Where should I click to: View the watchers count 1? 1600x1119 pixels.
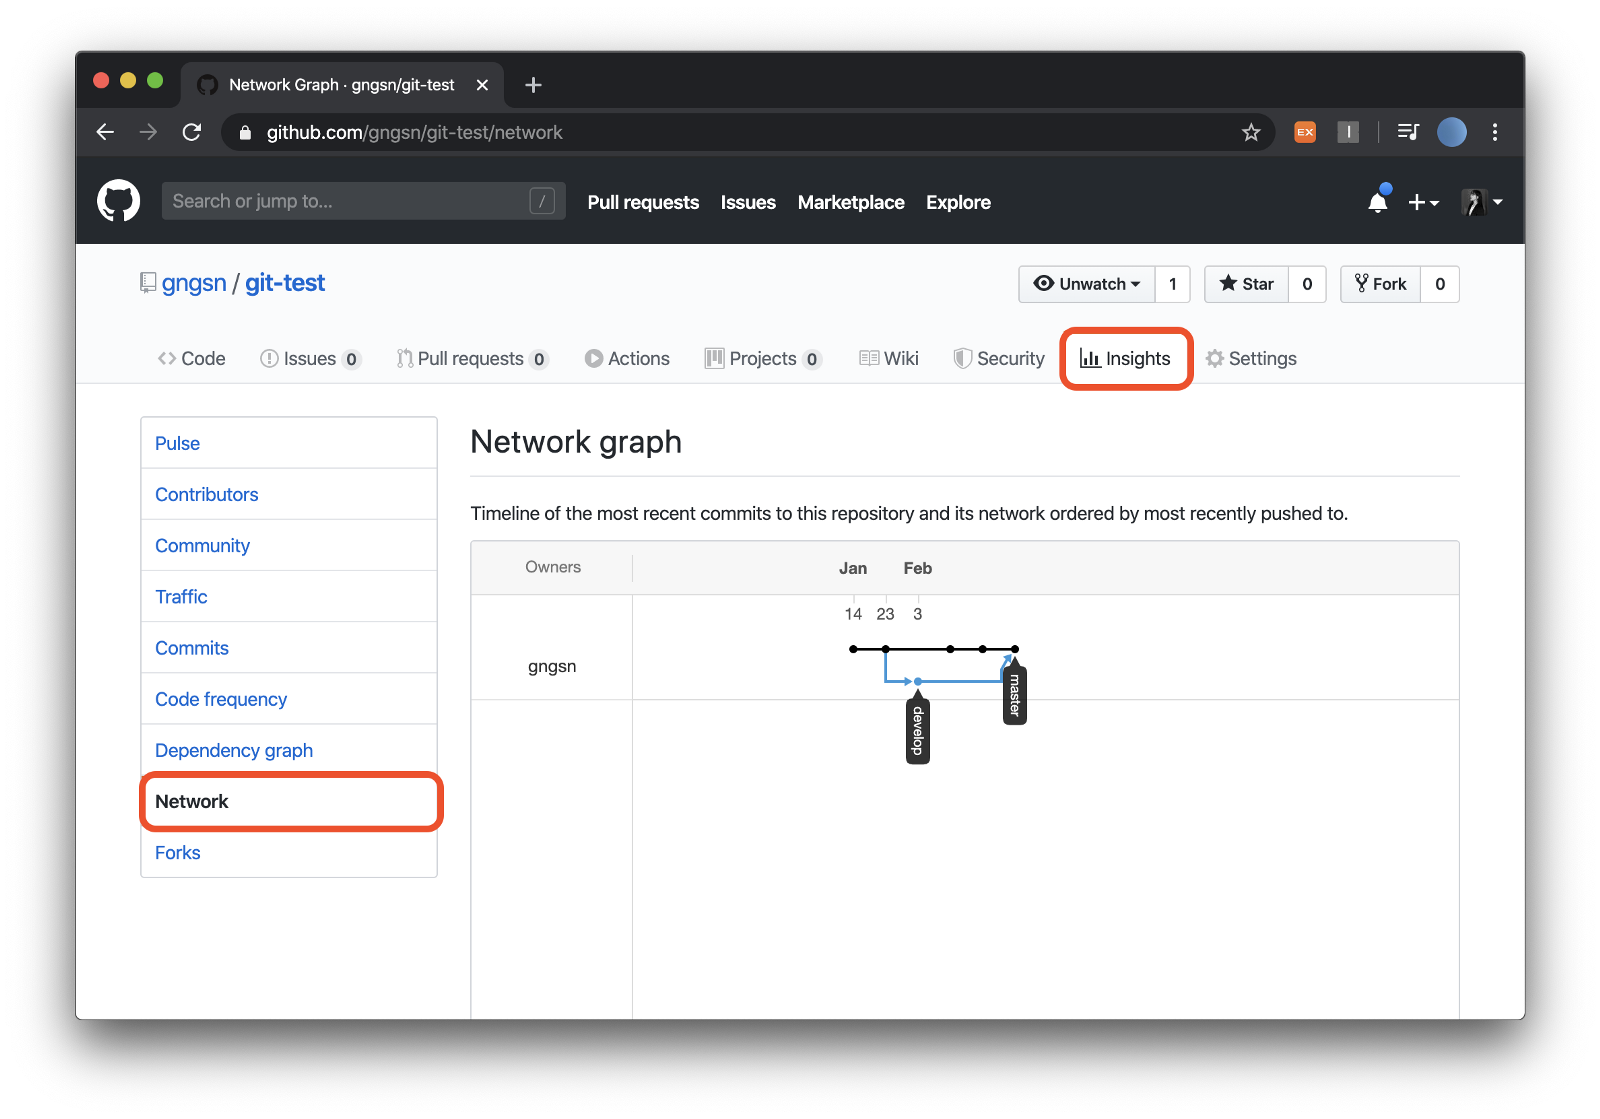coord(1173,284)
